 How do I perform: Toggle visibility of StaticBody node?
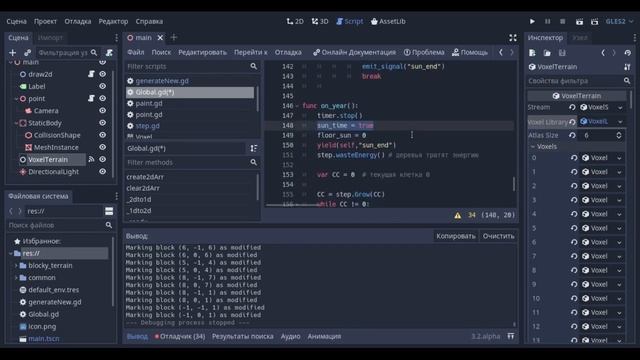coord(102,123)
